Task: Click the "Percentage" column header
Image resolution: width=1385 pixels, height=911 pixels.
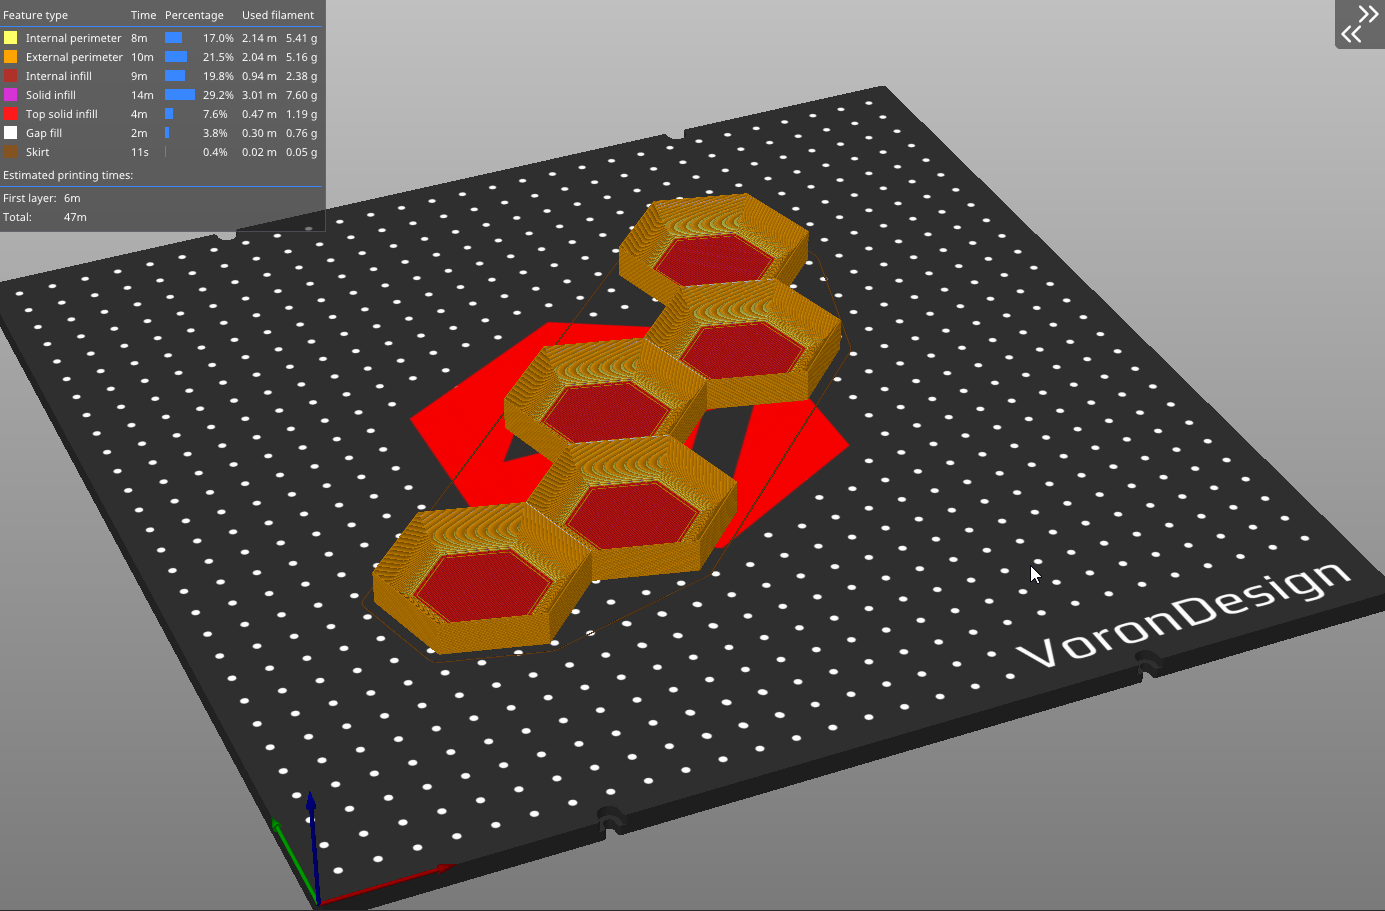Action: [194, 15]
